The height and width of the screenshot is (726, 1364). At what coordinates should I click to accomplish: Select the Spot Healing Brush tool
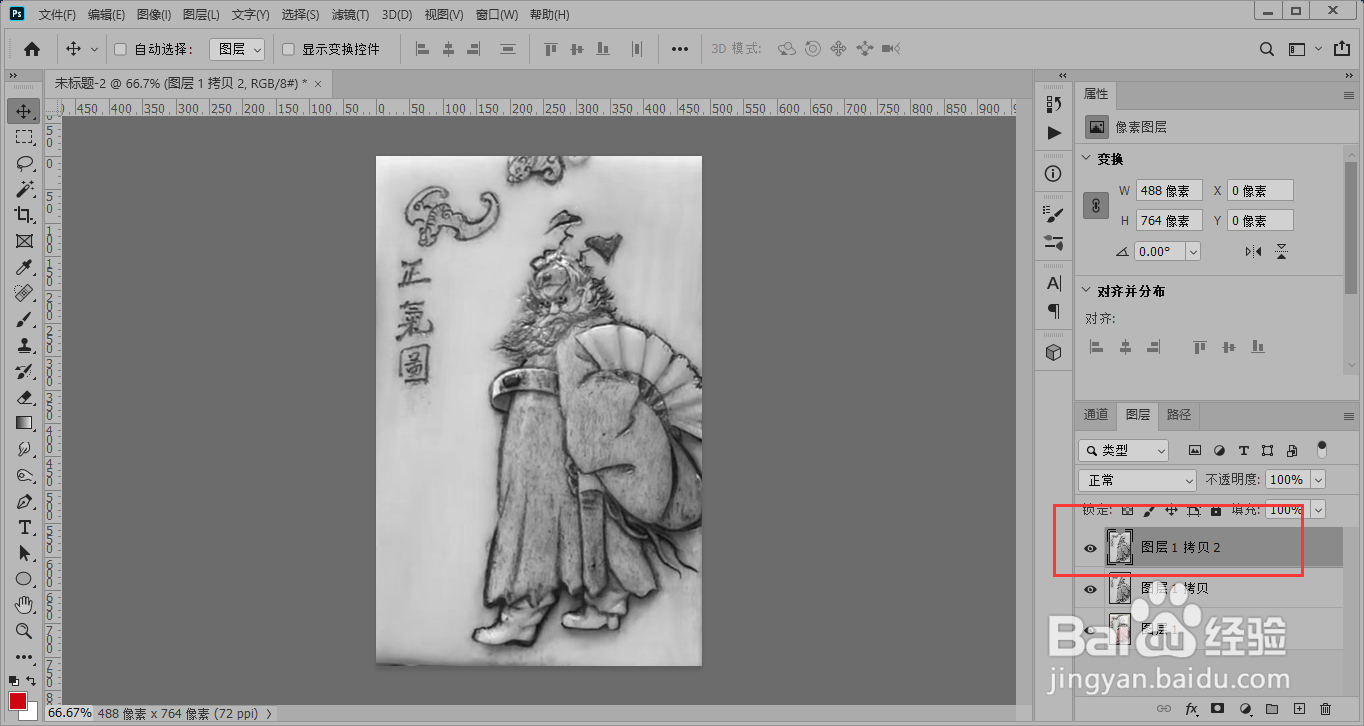point(24,293)
